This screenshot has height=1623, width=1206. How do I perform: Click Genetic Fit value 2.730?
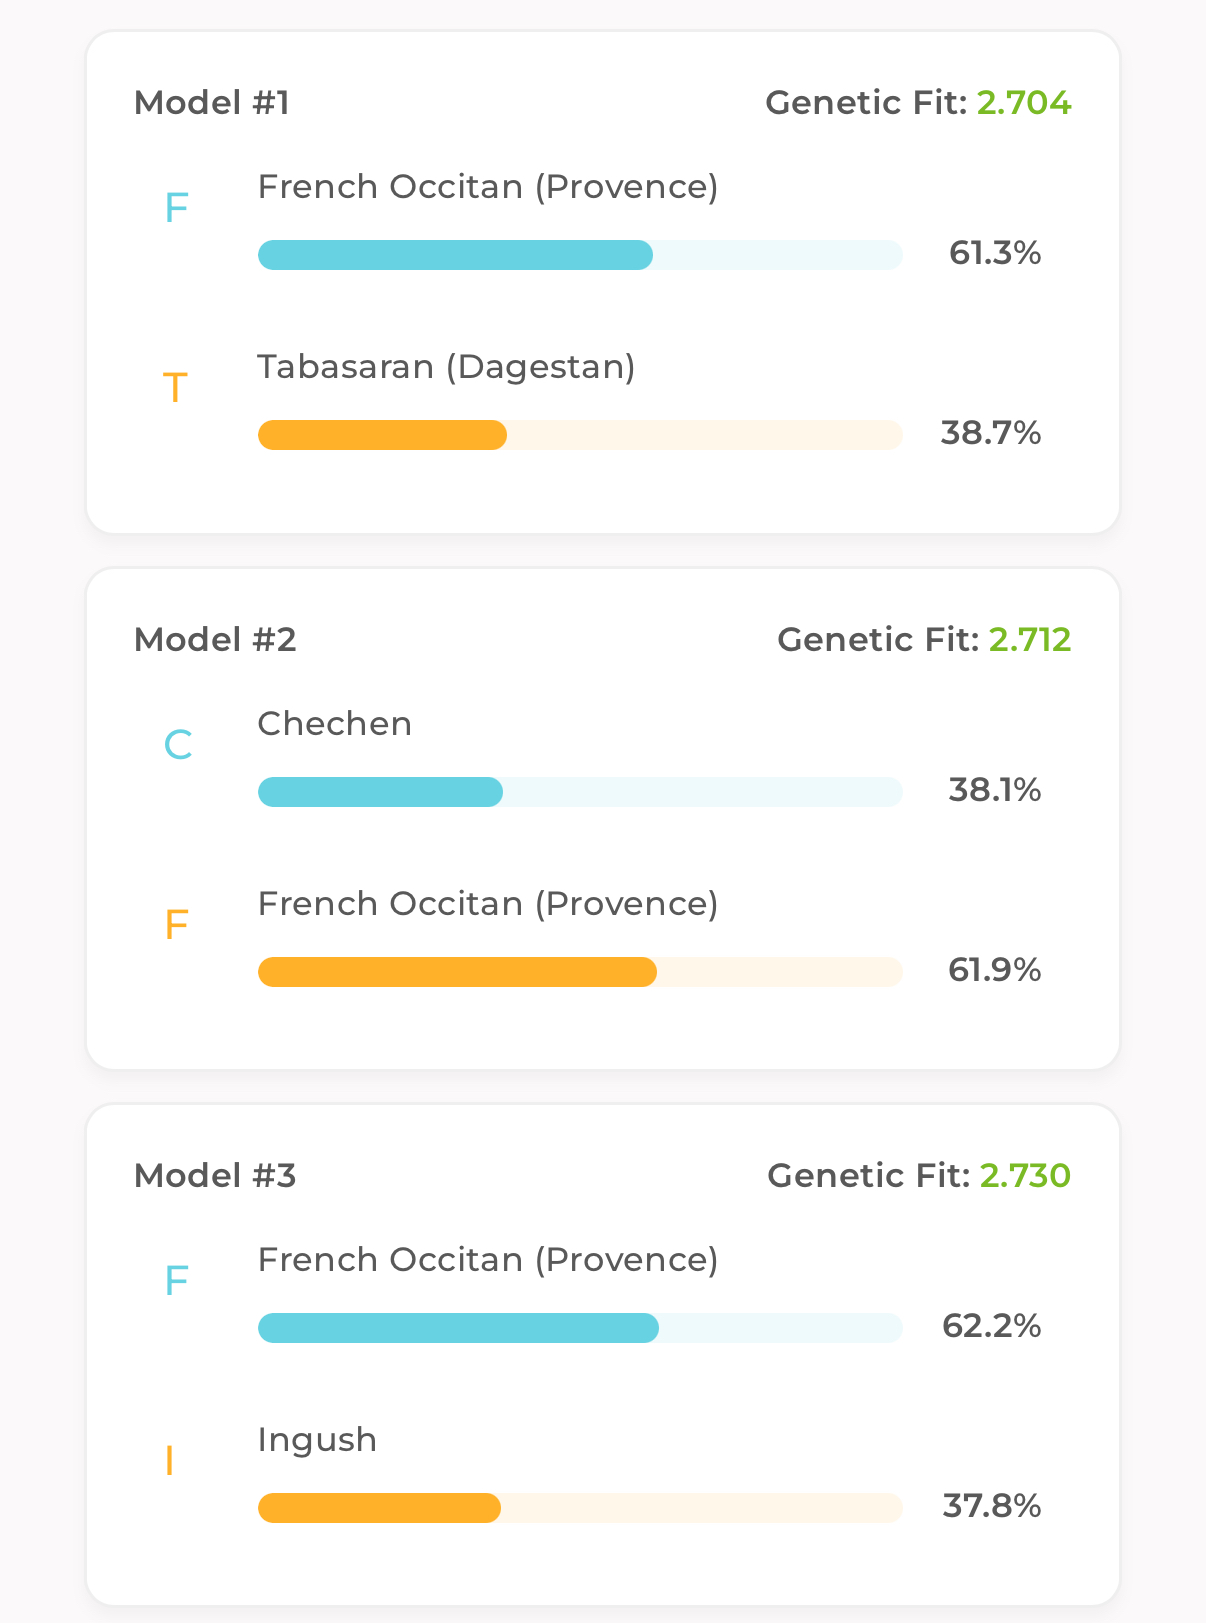pos(1025,1176)
